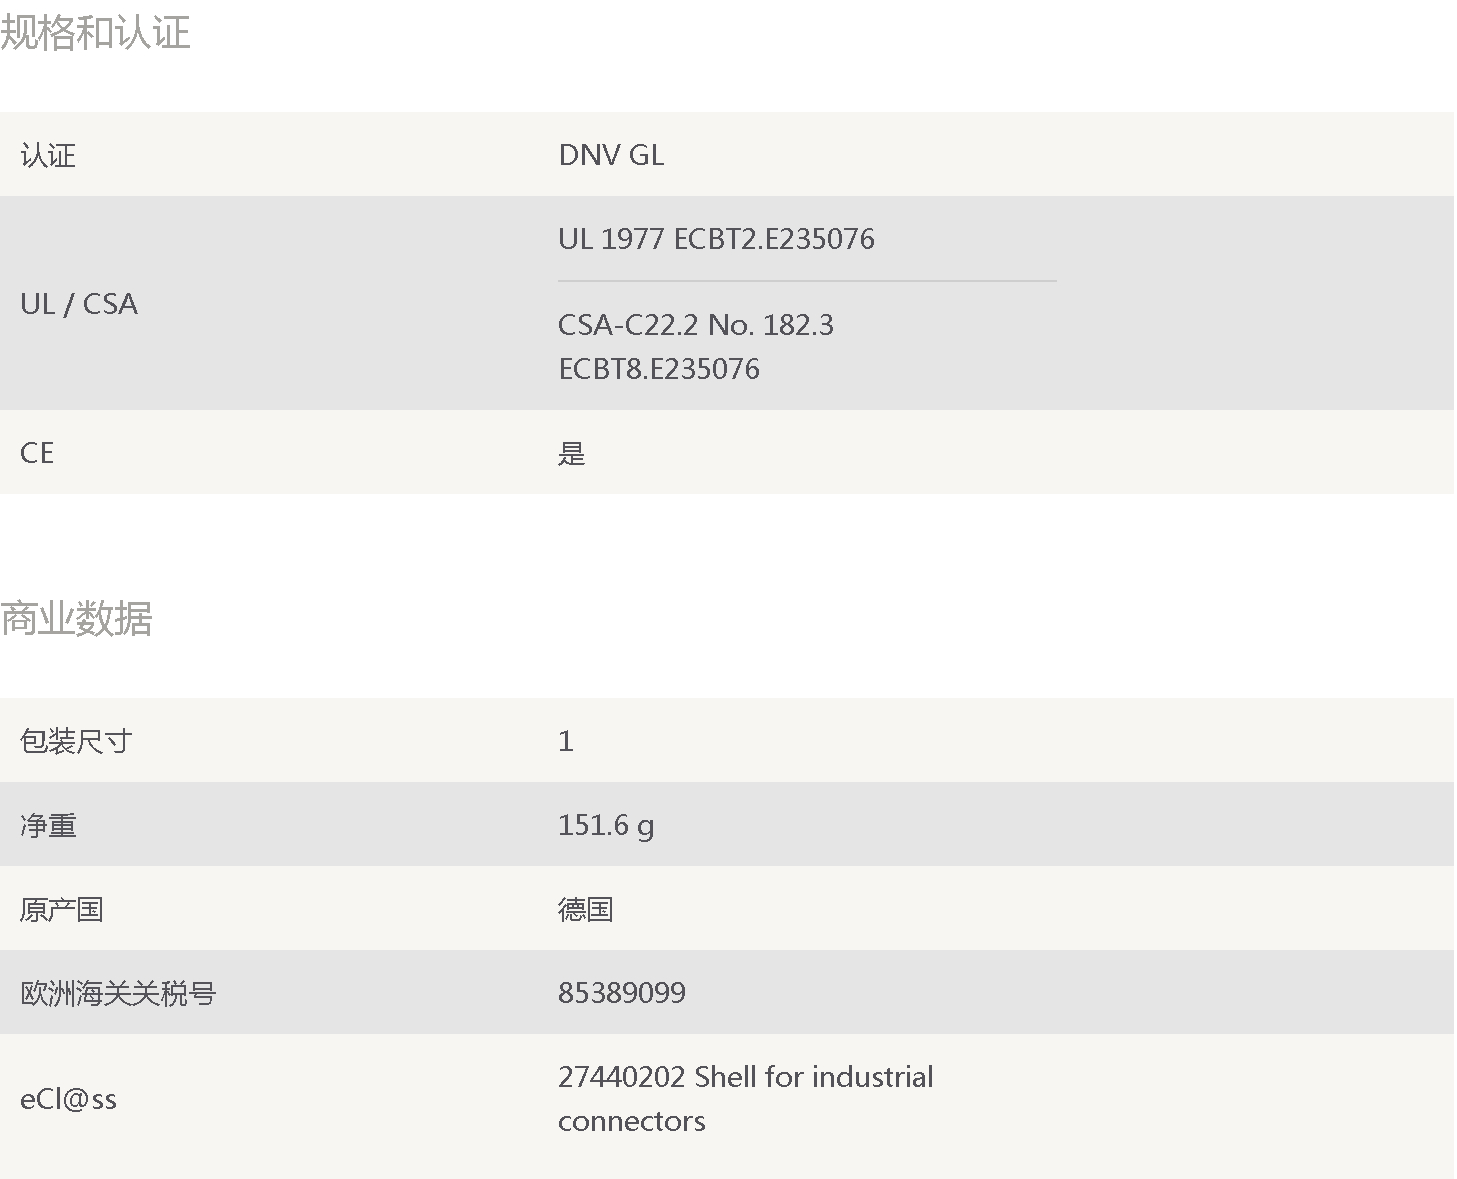The width and height of the screenshot is (1457, 1179).
Task: Click the ECBT8.E235076 text line
Action: pos(659,369)
